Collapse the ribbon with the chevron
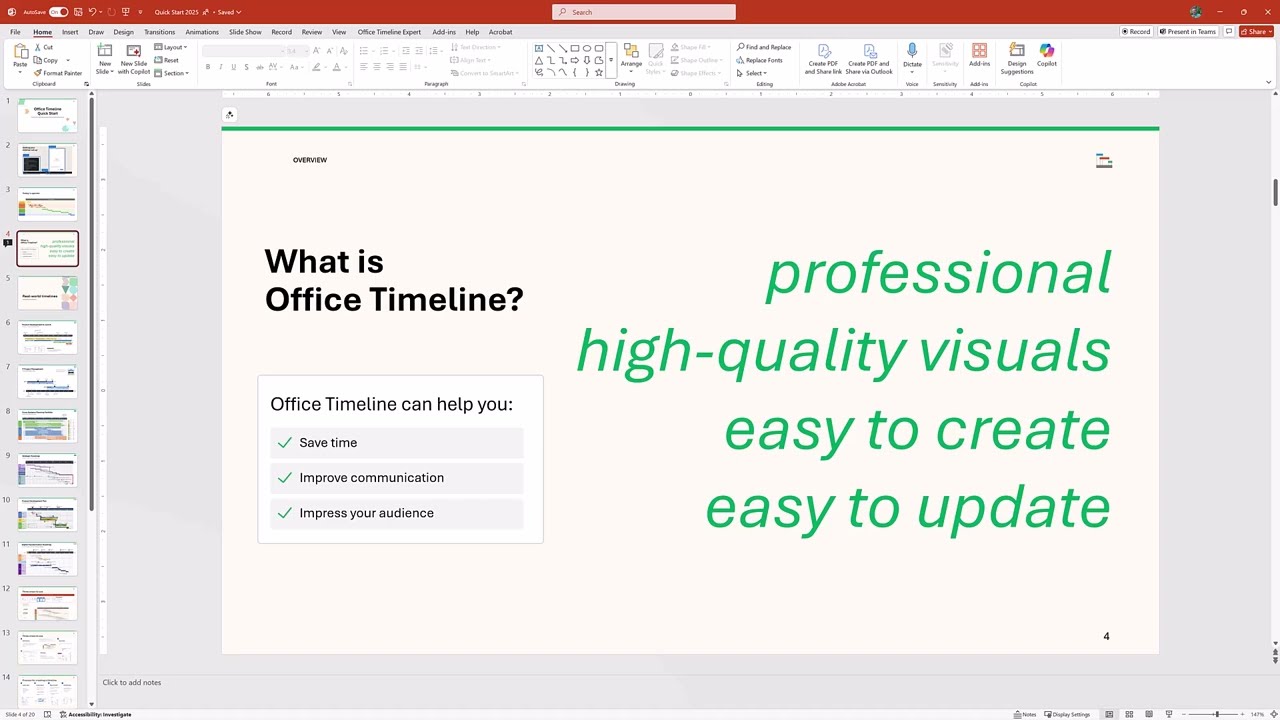This screenshot has height=720, width=1280. coord(1269,83)
